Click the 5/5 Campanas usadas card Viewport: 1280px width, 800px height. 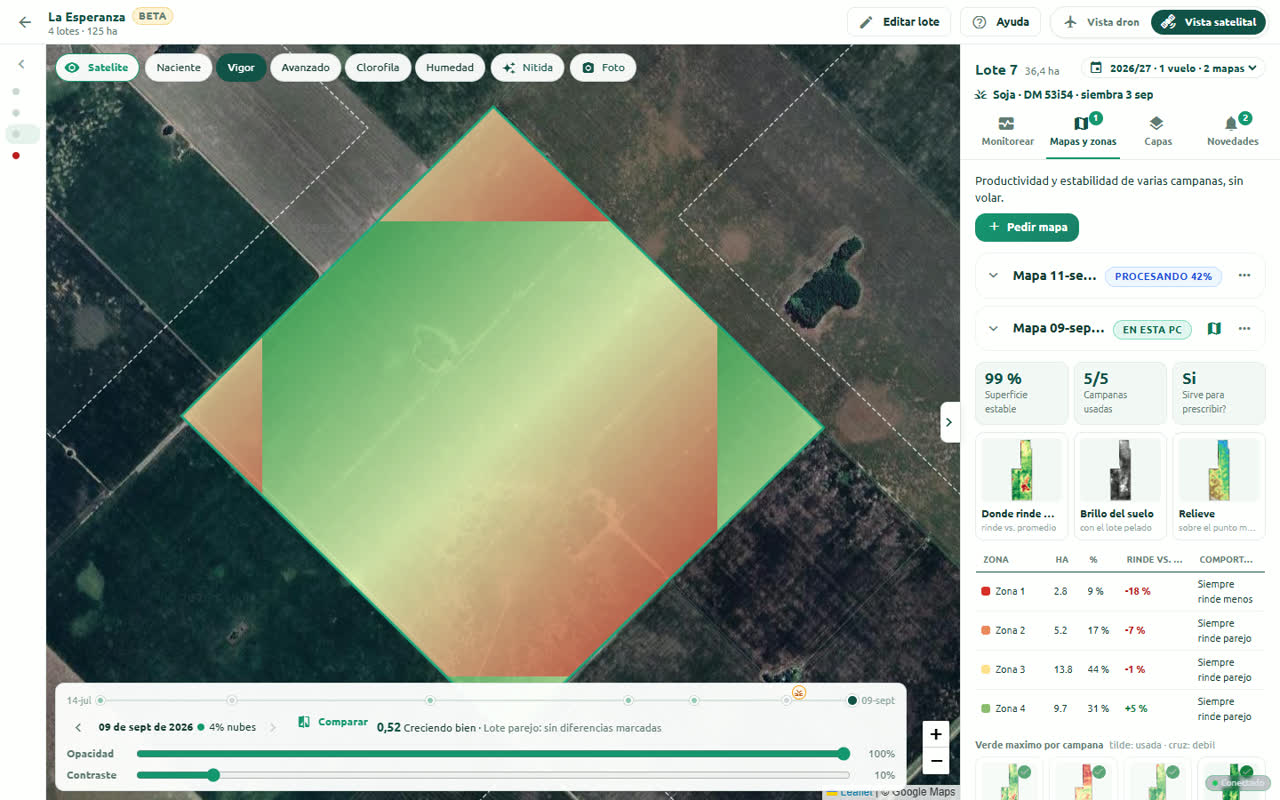1120,393
